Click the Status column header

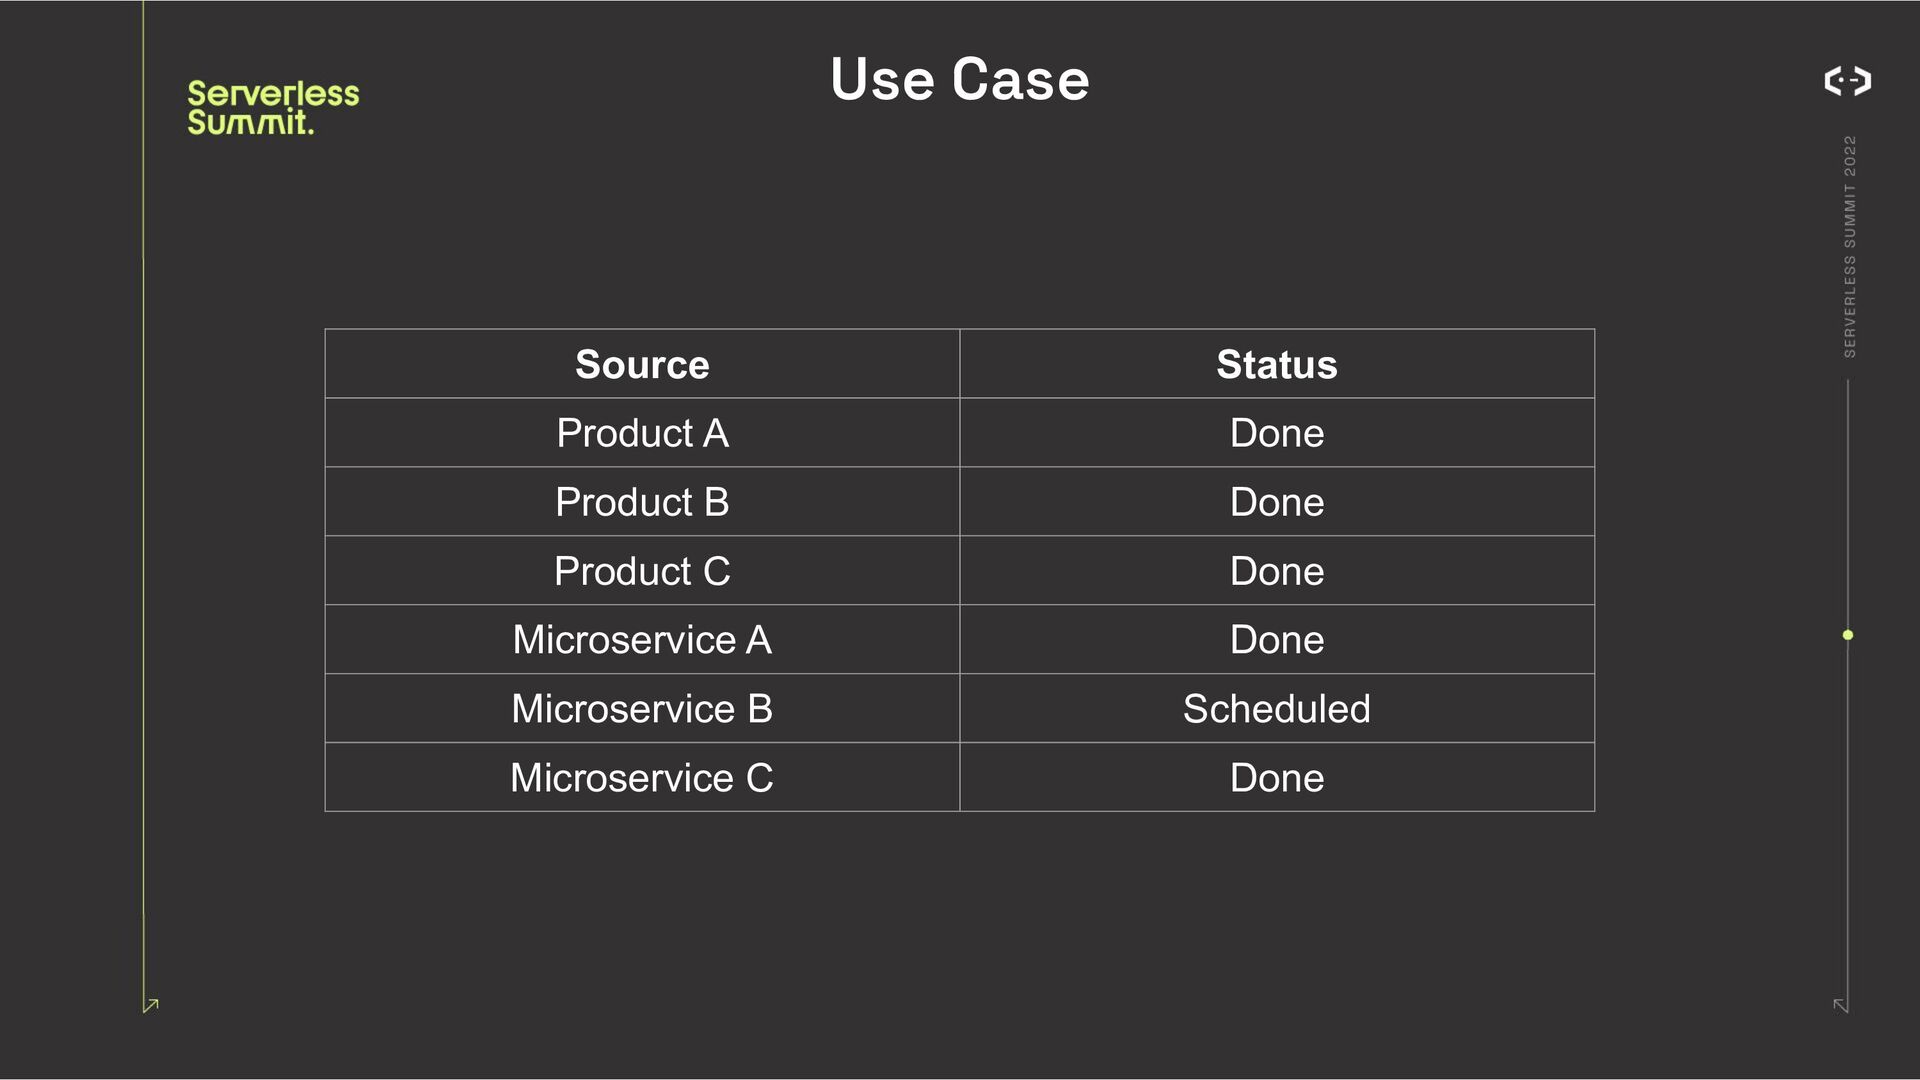click(1276, 365)
